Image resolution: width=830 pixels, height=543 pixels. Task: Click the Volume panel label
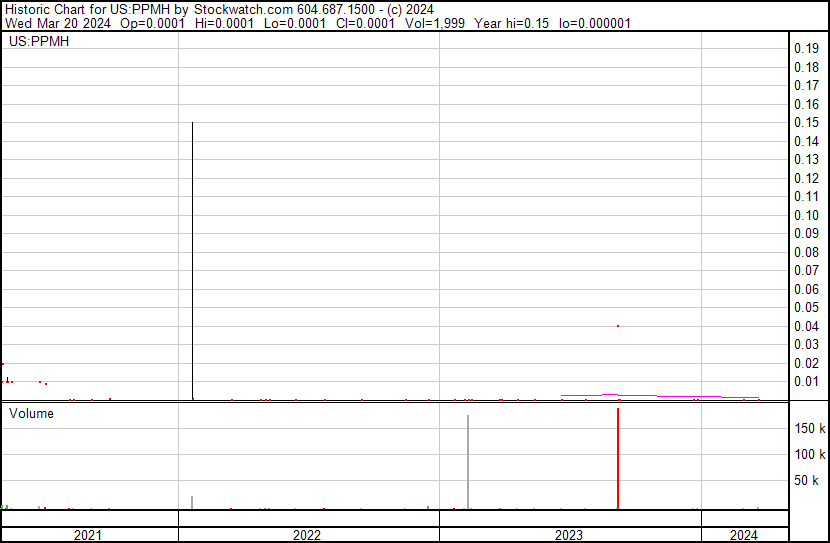click(x=31, y=413)
